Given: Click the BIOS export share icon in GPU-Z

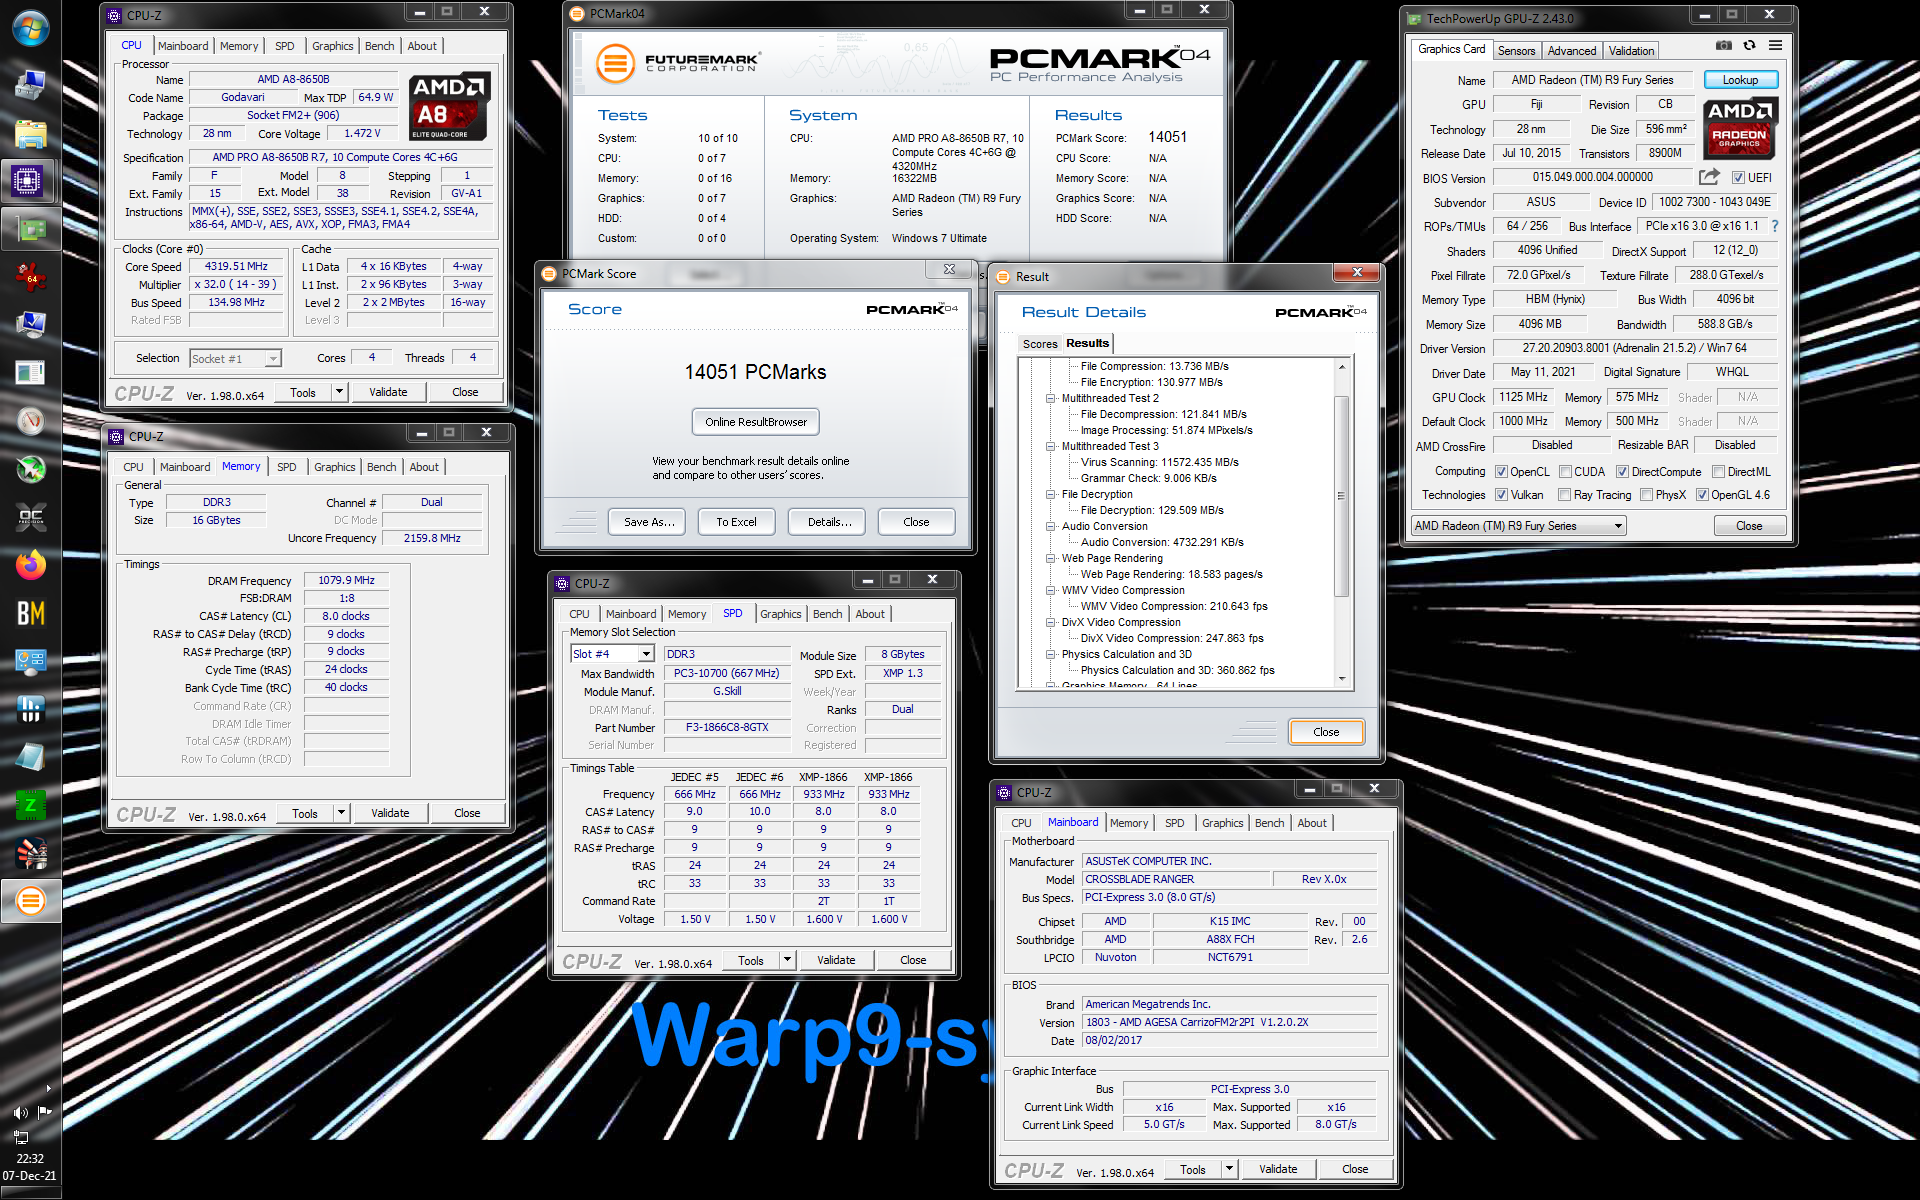Looking at the screenshot, I should tap(1709, 177).
